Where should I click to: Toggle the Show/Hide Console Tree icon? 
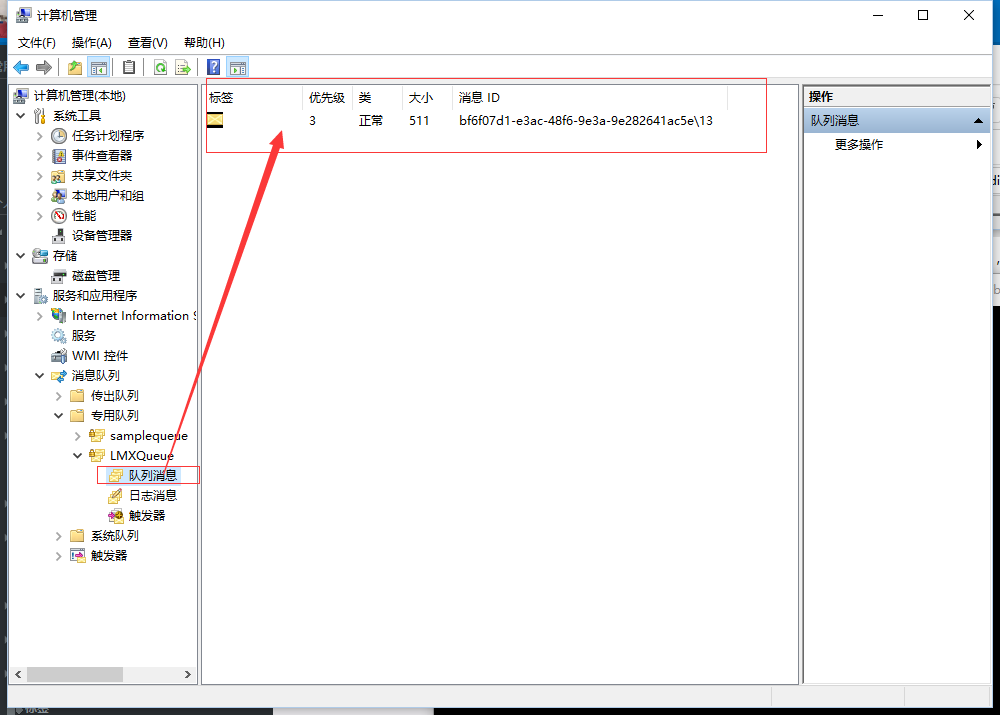[99, 67]
